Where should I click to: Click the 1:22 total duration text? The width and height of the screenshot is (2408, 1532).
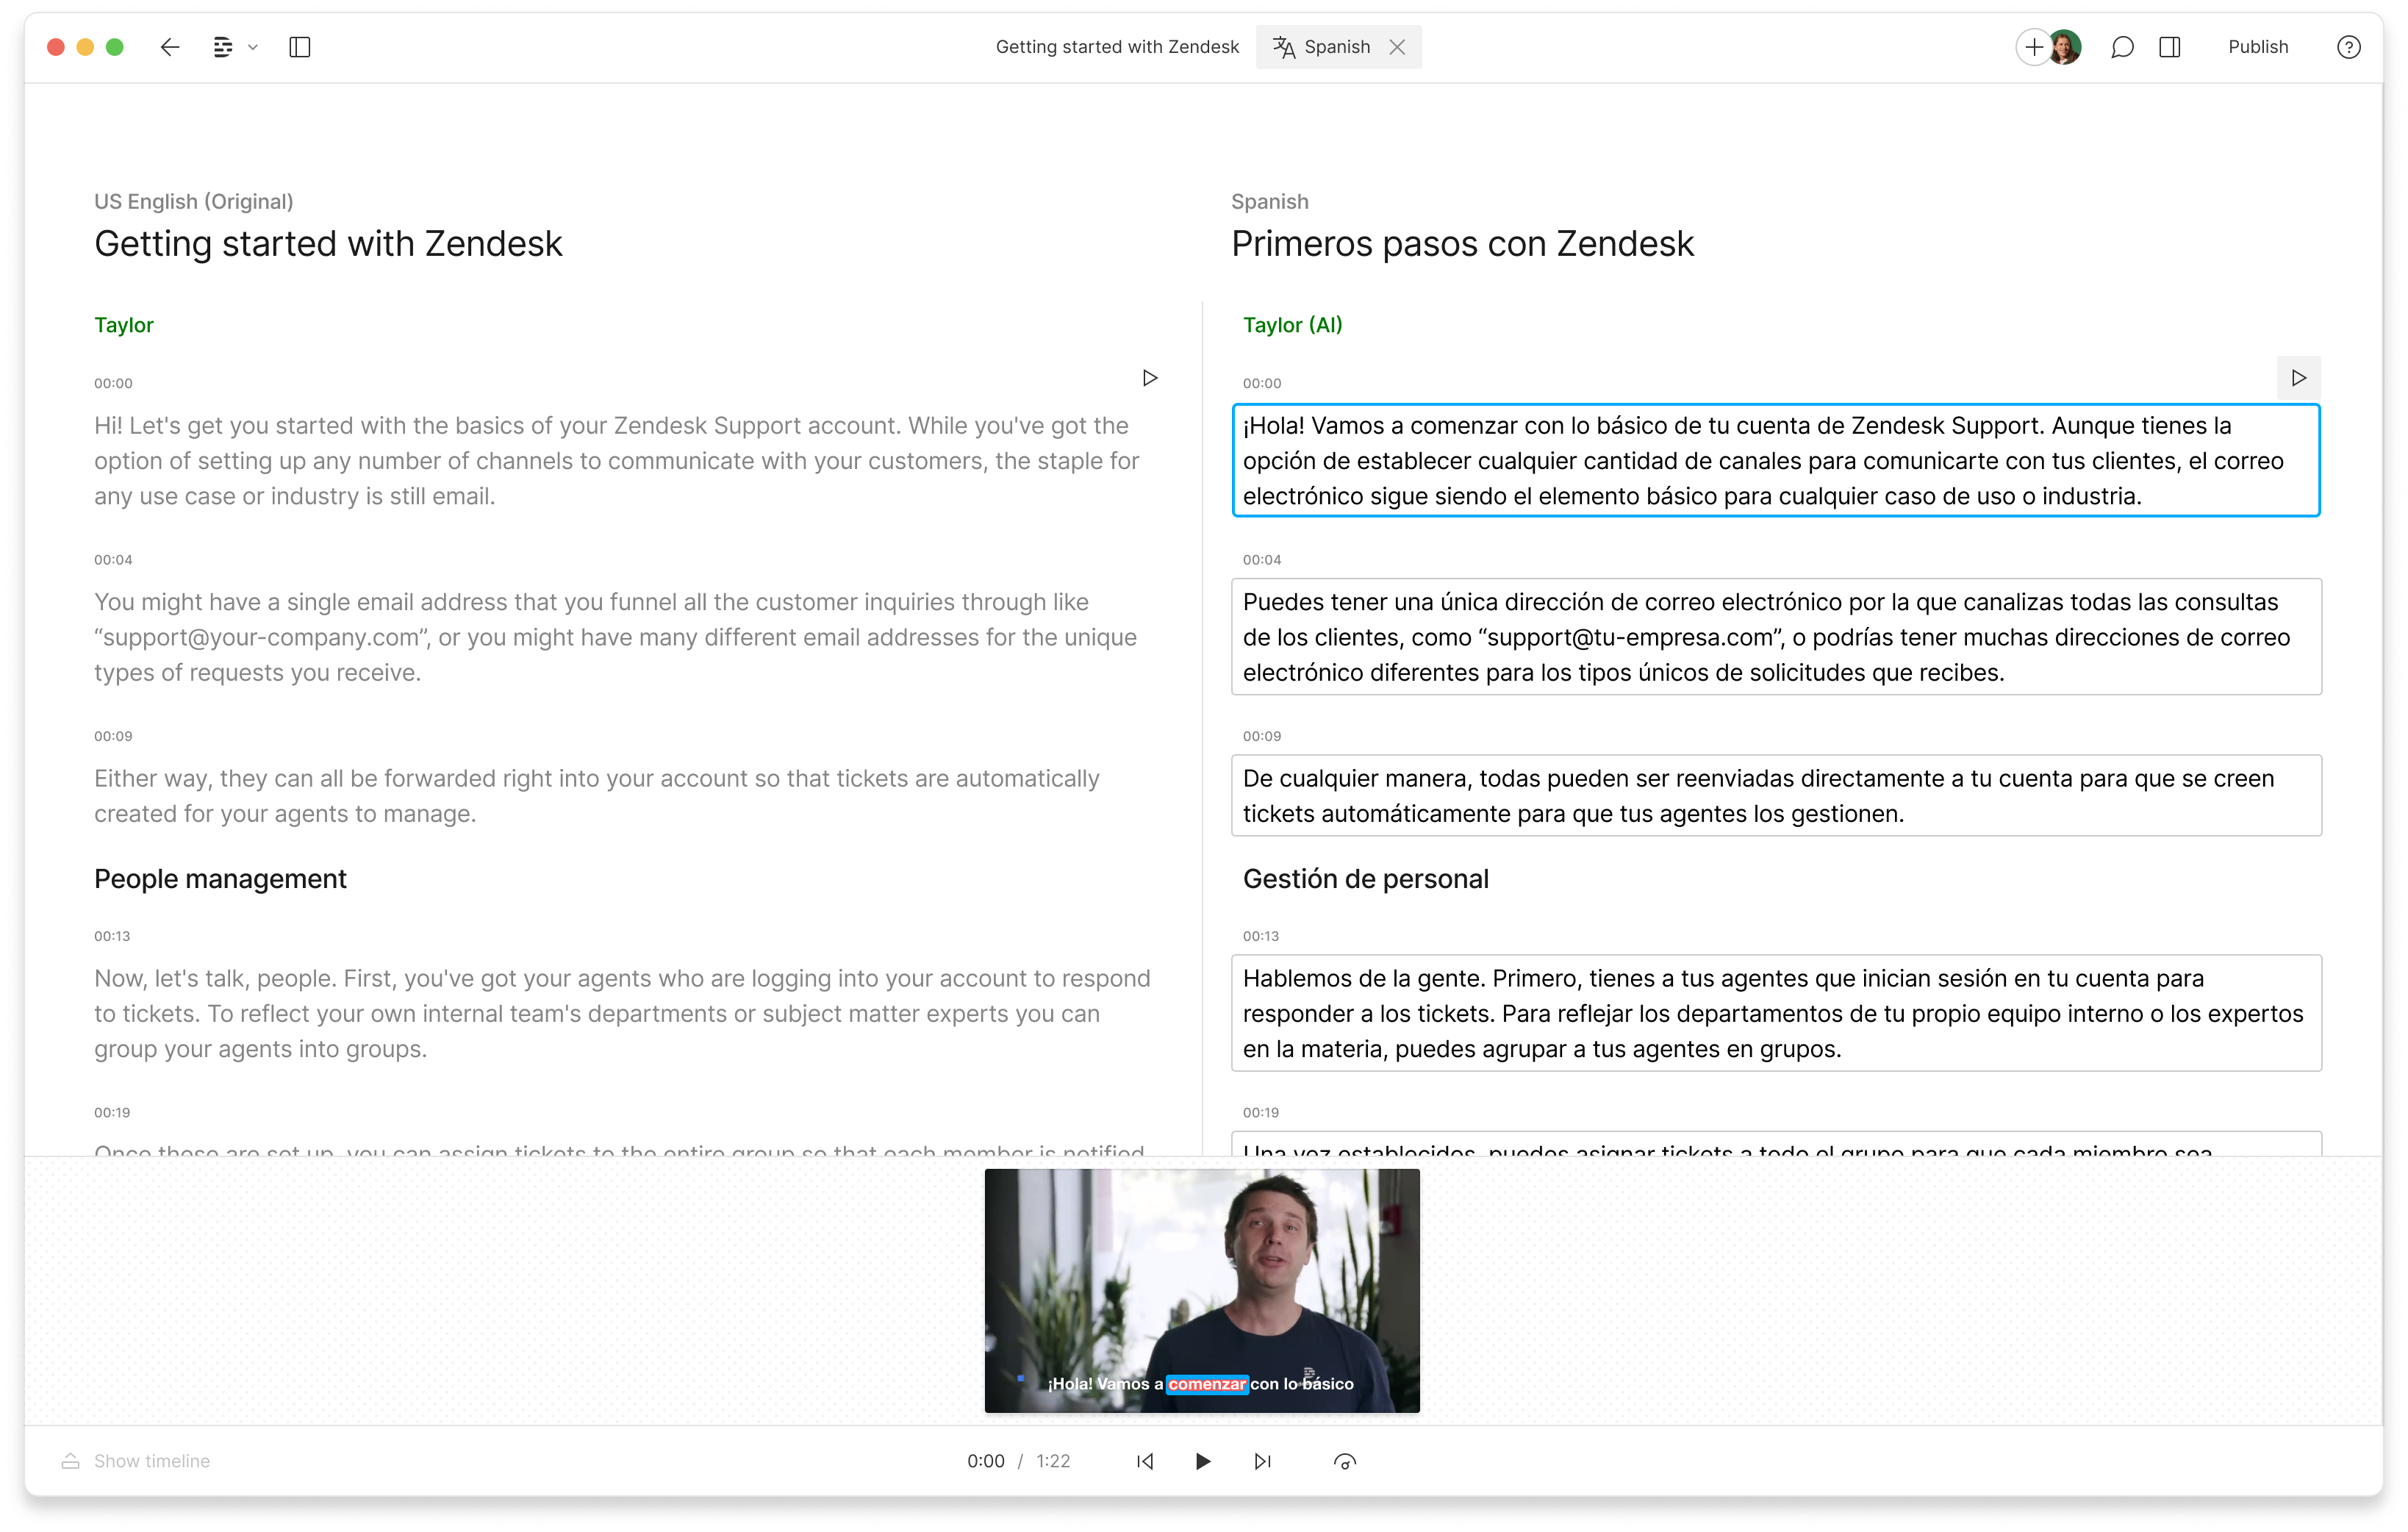point(1053,1461)
